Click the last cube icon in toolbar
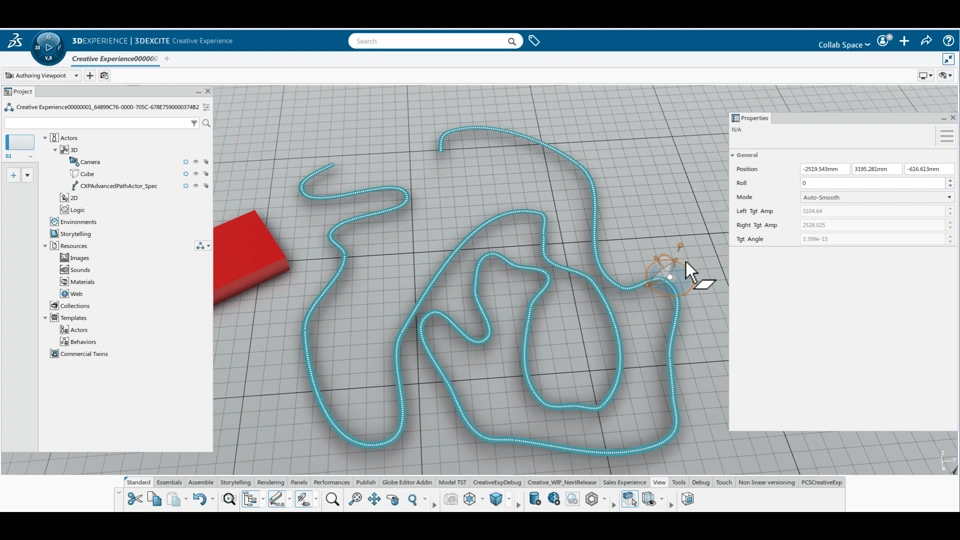Image resolution: width=960 pixels, height=540 pixels. point(688,499)
